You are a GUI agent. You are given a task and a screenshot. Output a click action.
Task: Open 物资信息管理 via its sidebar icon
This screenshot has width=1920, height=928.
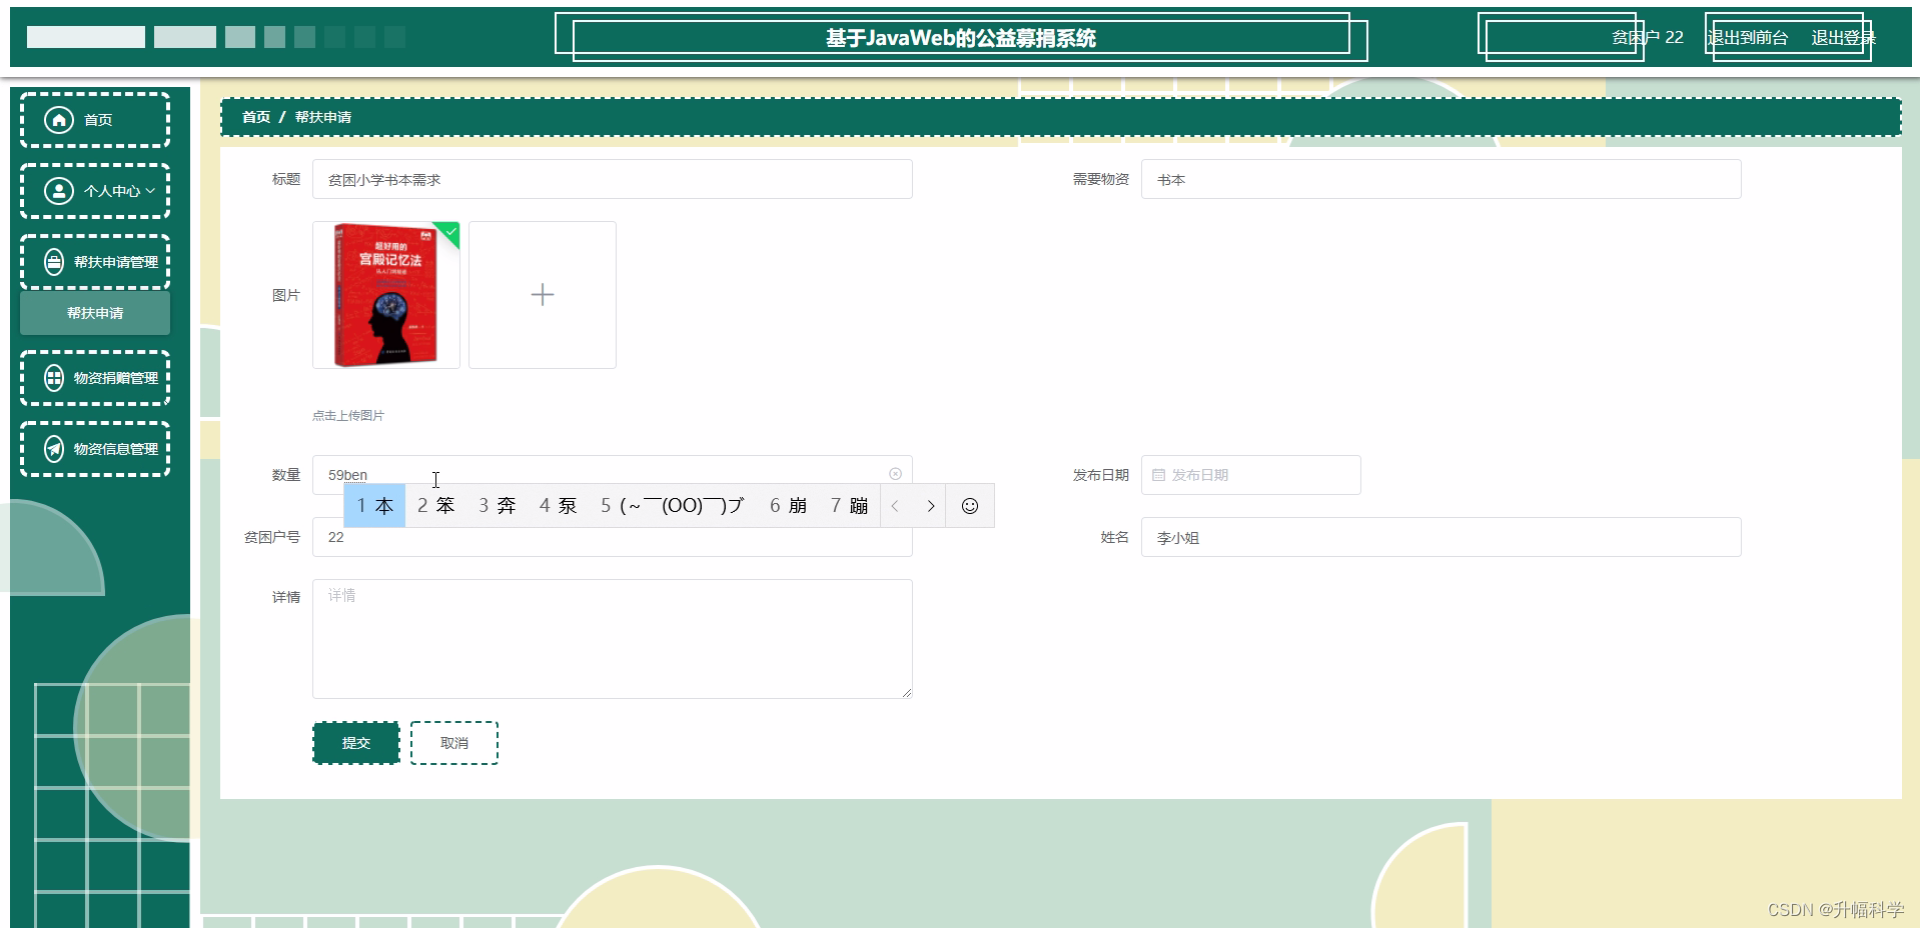[x=53, y=448]
